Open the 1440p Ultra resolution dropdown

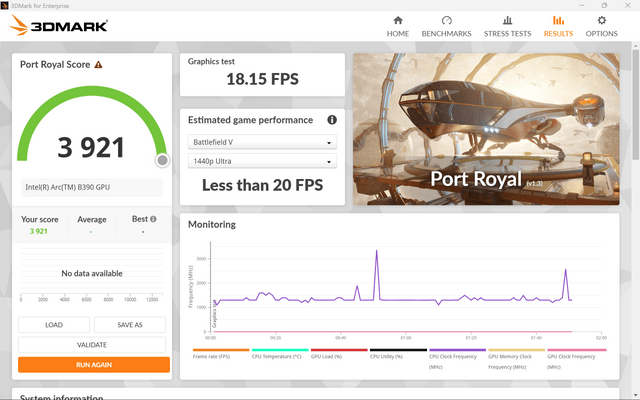point(262,161)
